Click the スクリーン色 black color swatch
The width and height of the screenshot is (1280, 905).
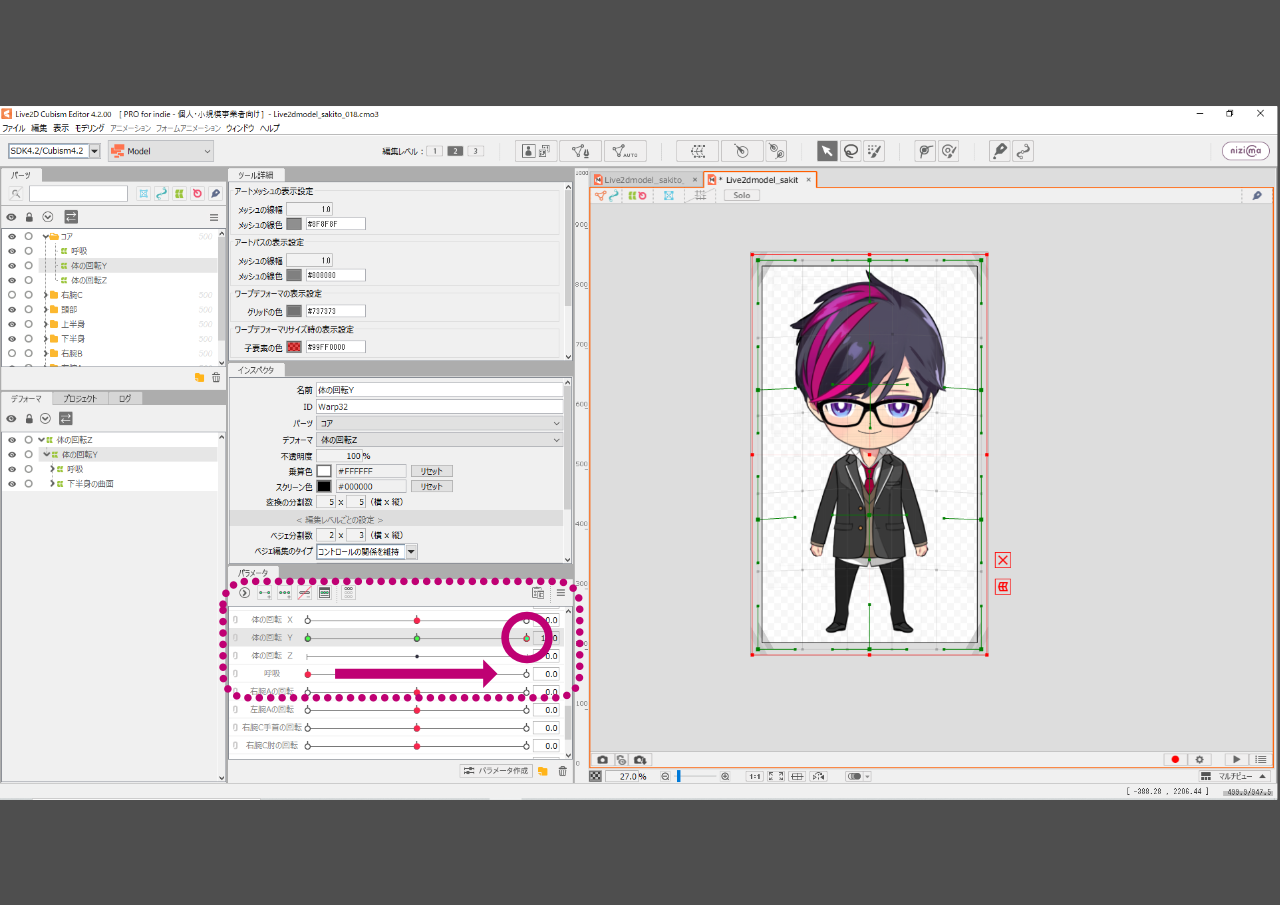point(324,487)
